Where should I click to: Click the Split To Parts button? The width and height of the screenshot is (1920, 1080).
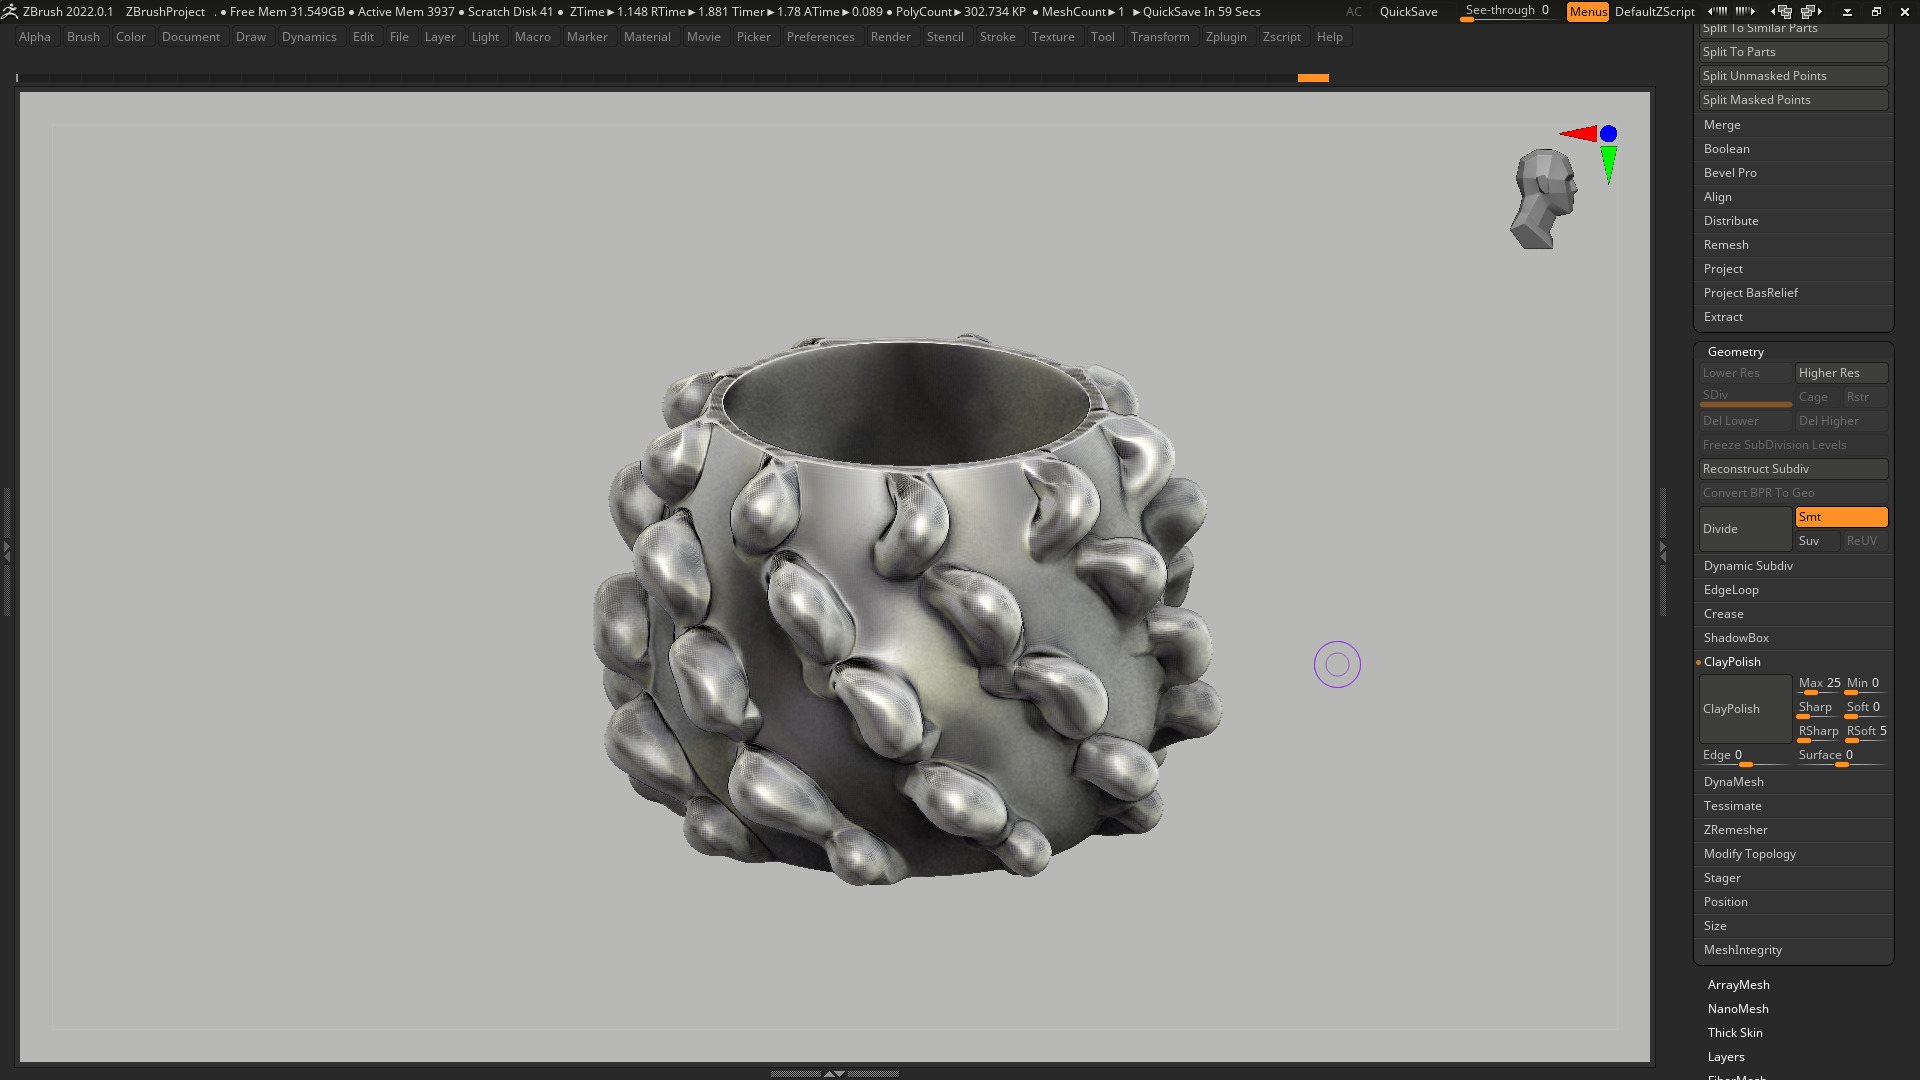tap(1793, 52)
